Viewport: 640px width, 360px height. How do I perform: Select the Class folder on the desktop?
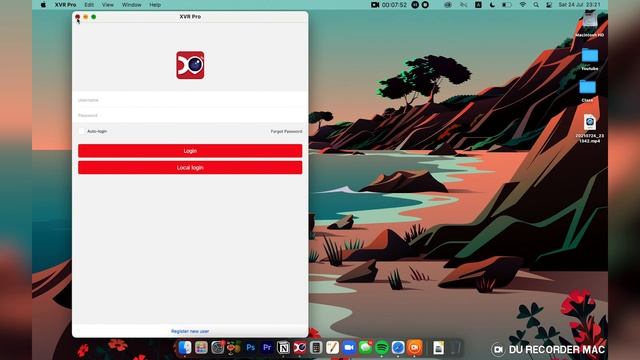click(587, 90)
